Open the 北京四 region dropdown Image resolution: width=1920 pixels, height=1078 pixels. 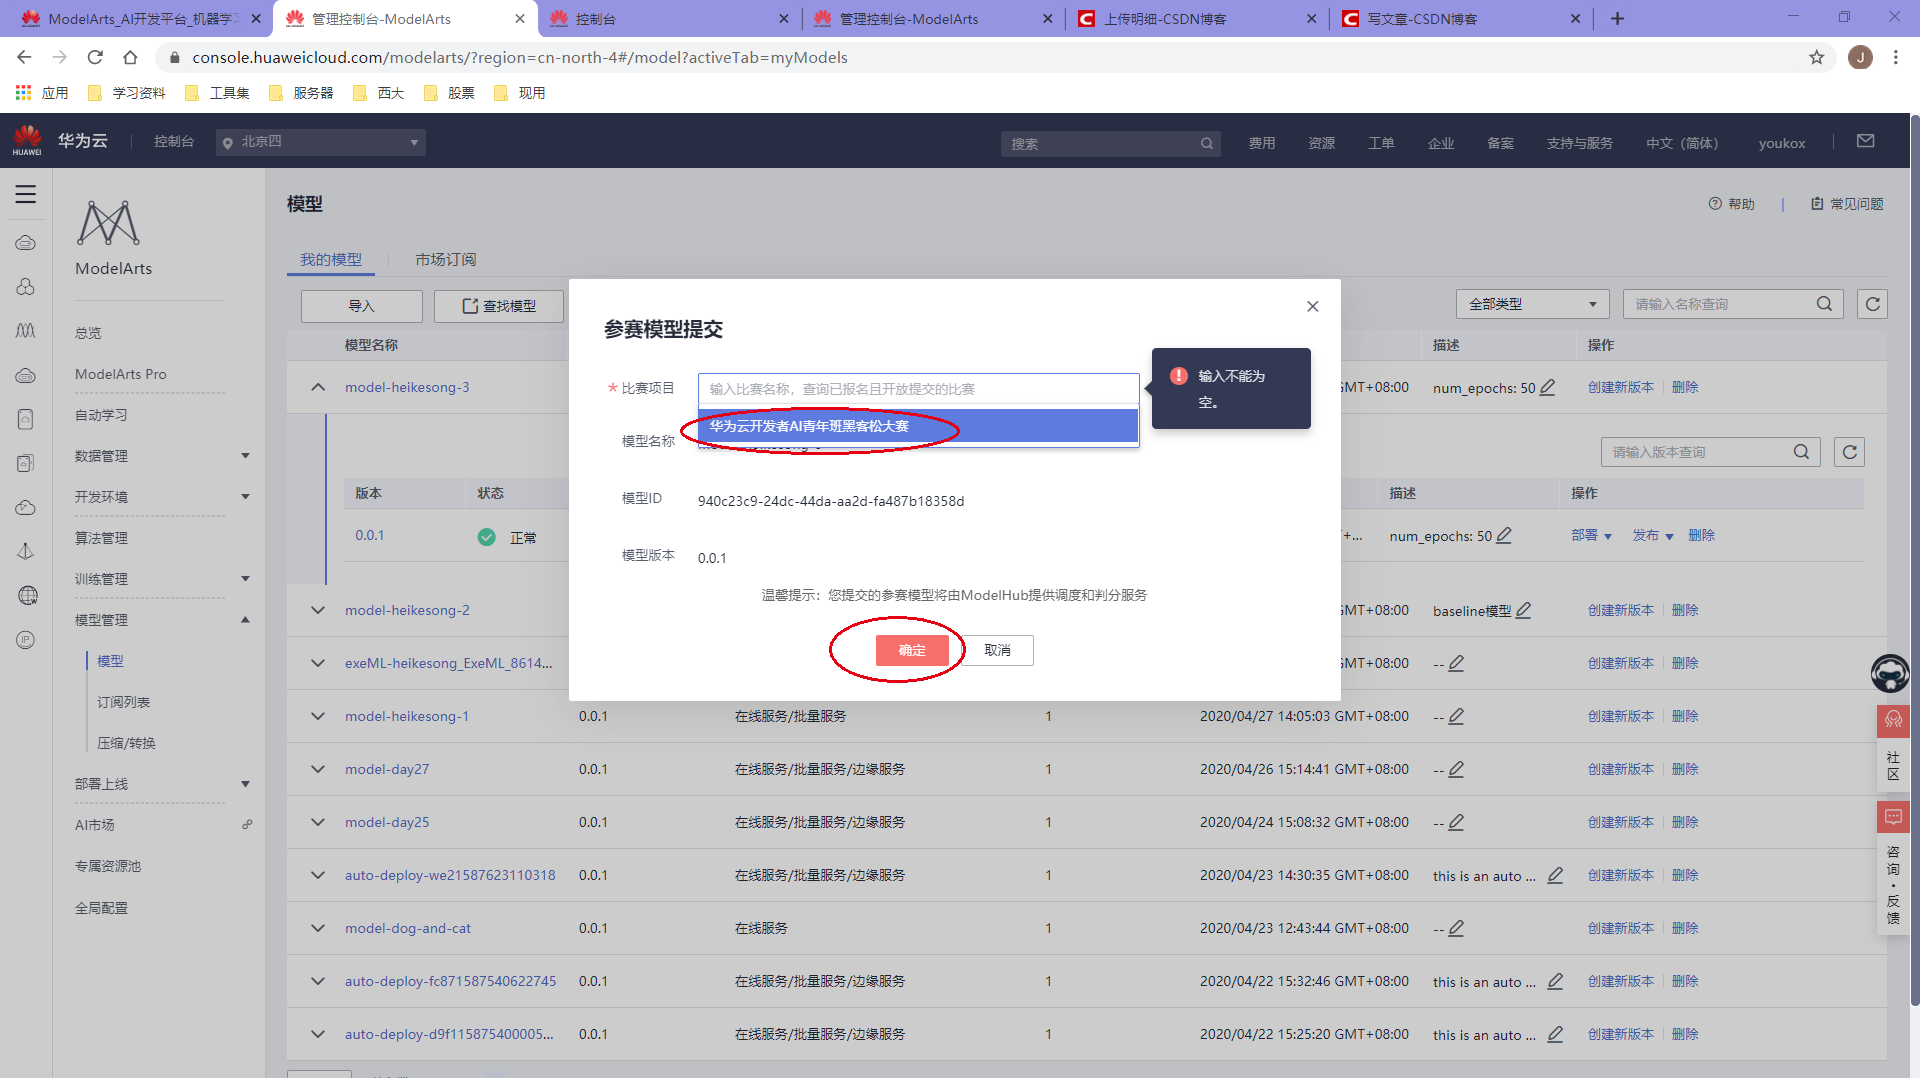click(x=320, y=142)
